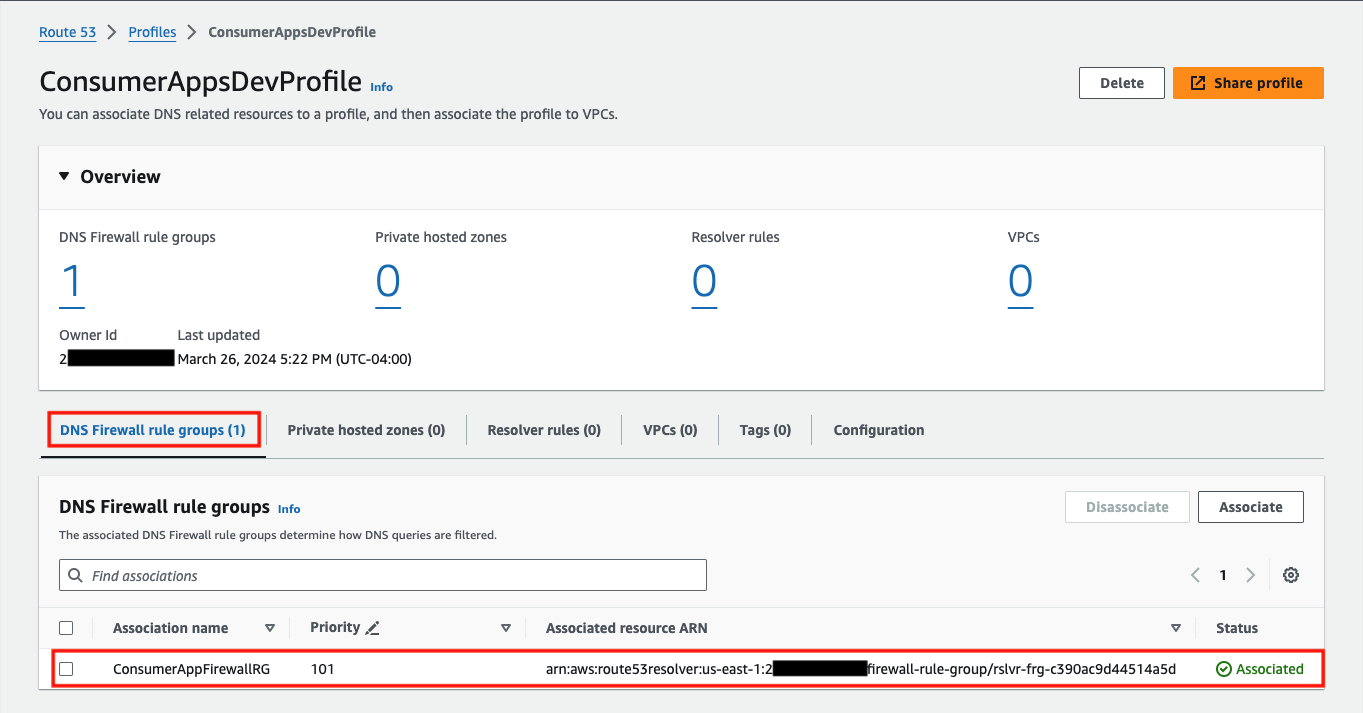Click priority value 101
This screenshot has width=1363, height=713.
click(x=322, y=669)
